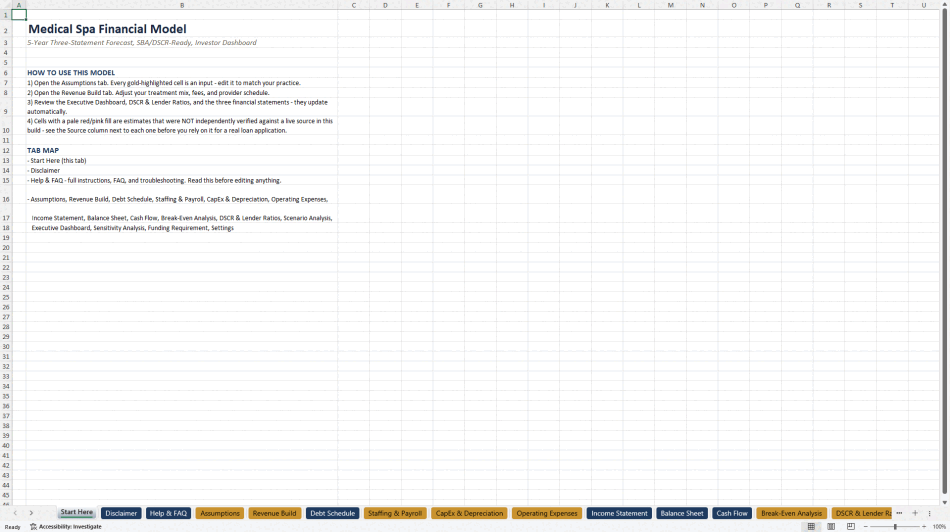
Task: Switch to Page Layout view icon
Action: 831,527
